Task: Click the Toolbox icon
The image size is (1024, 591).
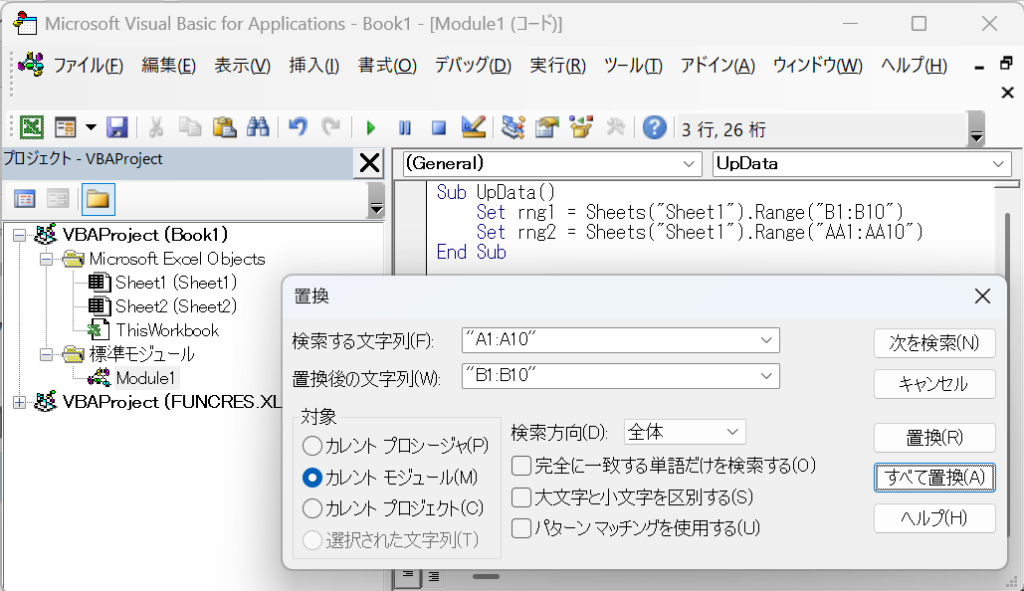Action: pos(615,127)
